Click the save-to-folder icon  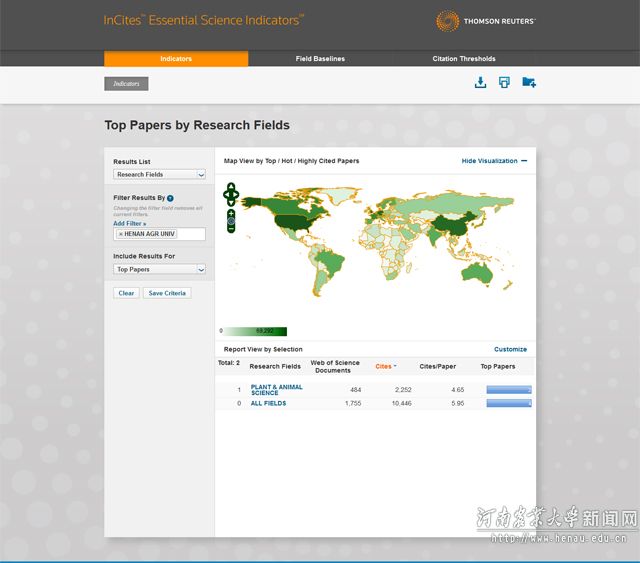coord(529,82)
